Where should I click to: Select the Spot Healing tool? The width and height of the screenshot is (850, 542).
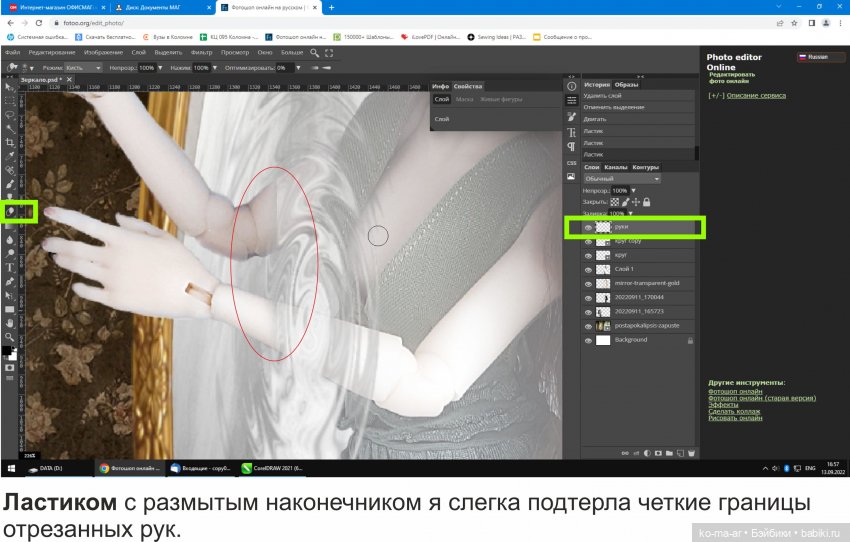pos(9,170)
